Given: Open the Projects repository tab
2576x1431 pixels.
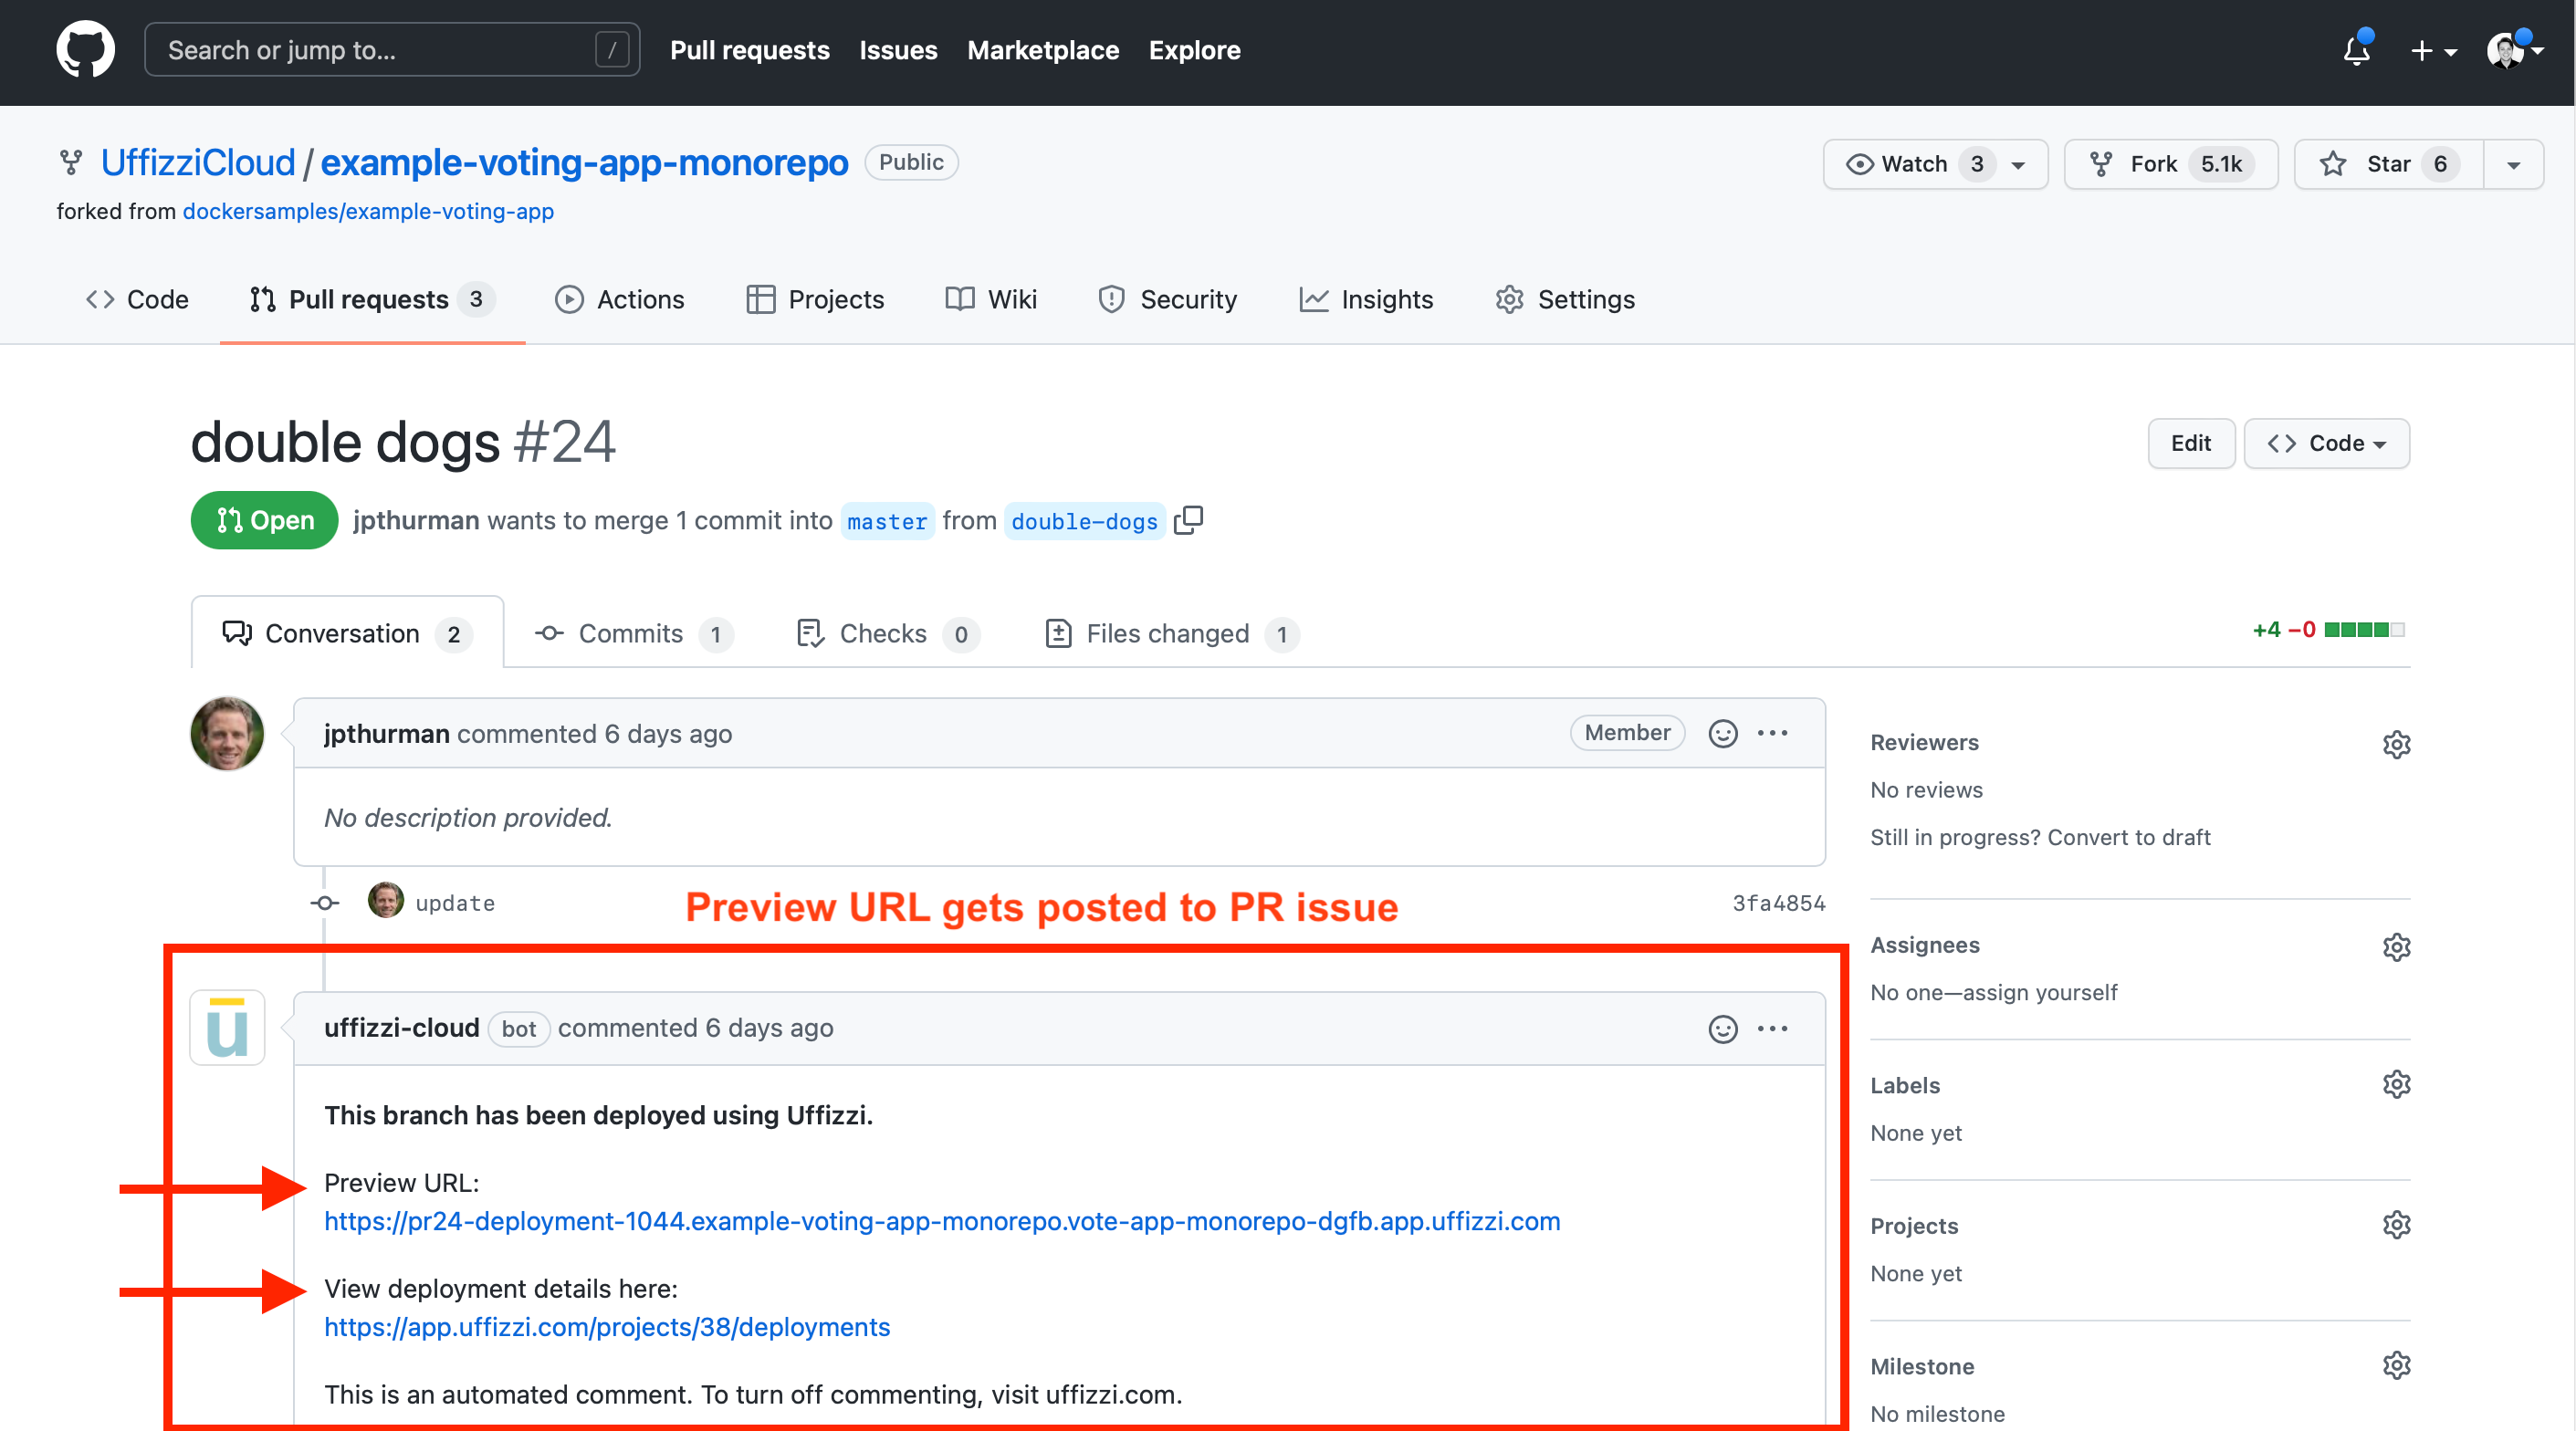Looking at the screenshot, I should (816, 299).
